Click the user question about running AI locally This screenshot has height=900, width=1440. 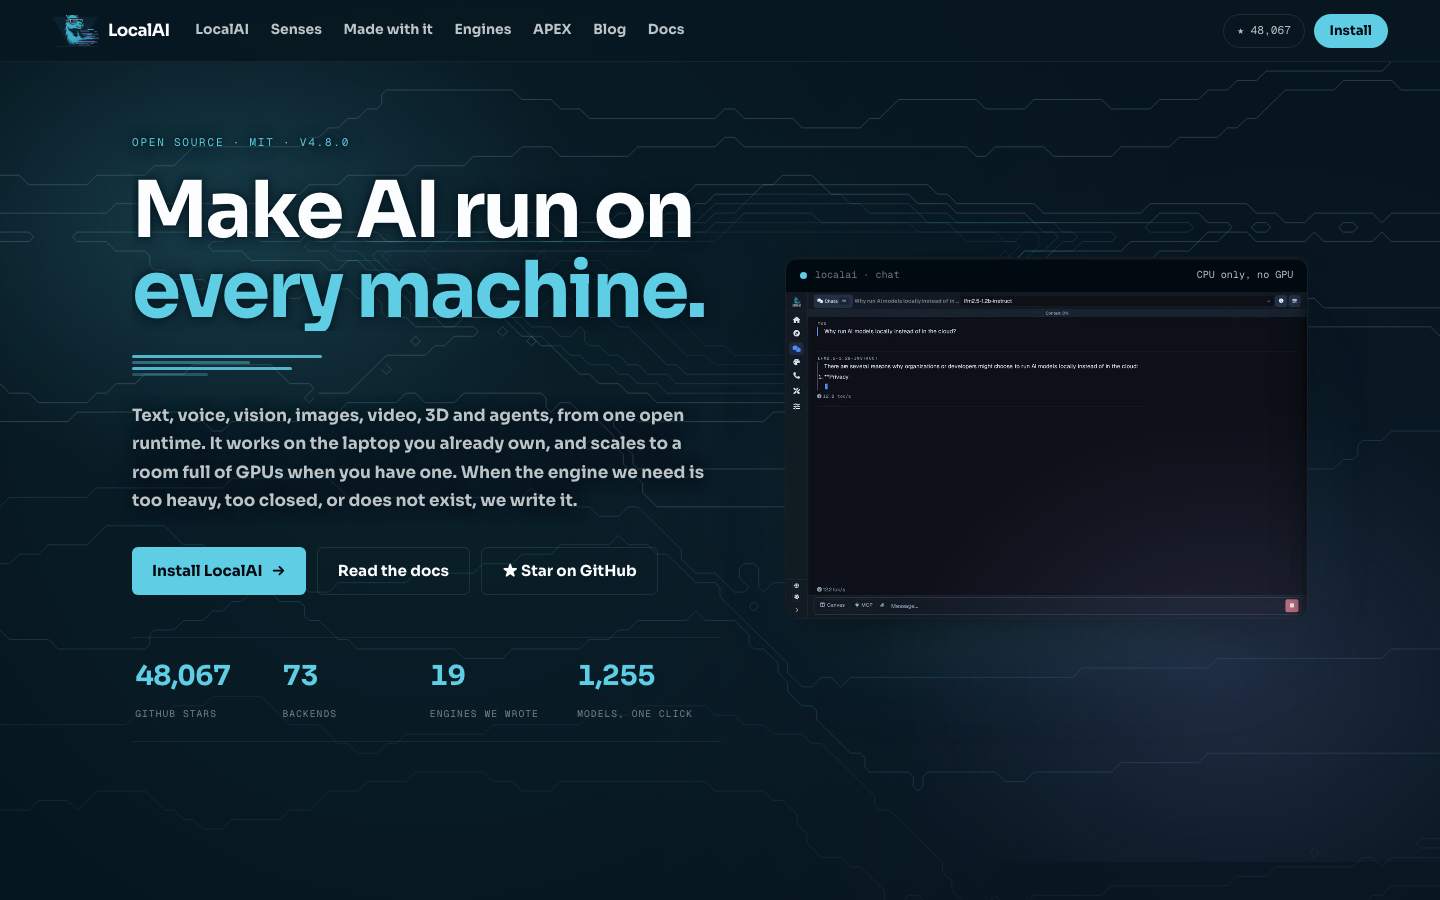point(890,331)
